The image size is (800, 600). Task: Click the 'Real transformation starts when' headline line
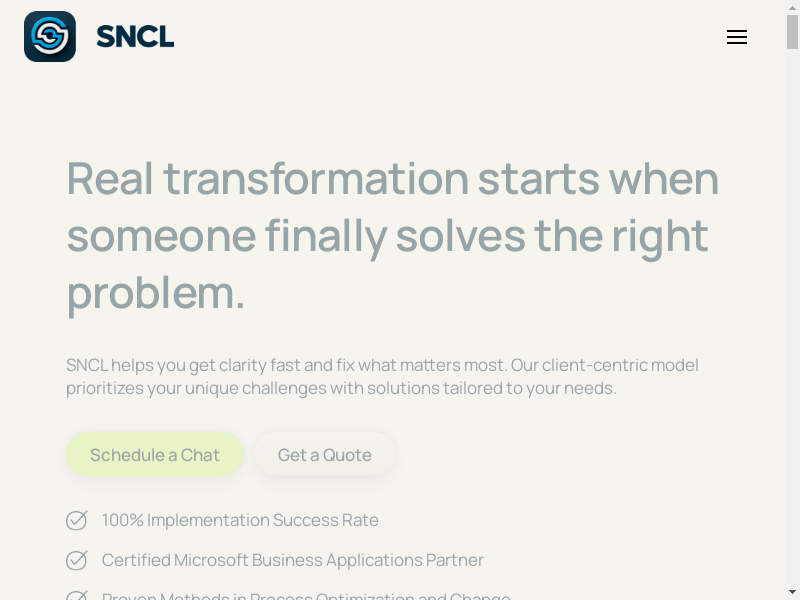pos(392,179)
